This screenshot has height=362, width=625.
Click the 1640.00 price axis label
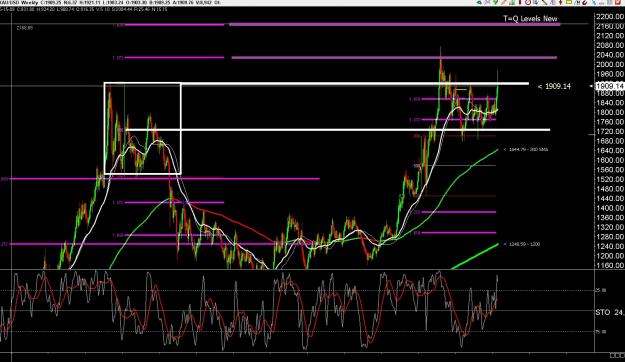pyautogui.click(x=610, y=151)
